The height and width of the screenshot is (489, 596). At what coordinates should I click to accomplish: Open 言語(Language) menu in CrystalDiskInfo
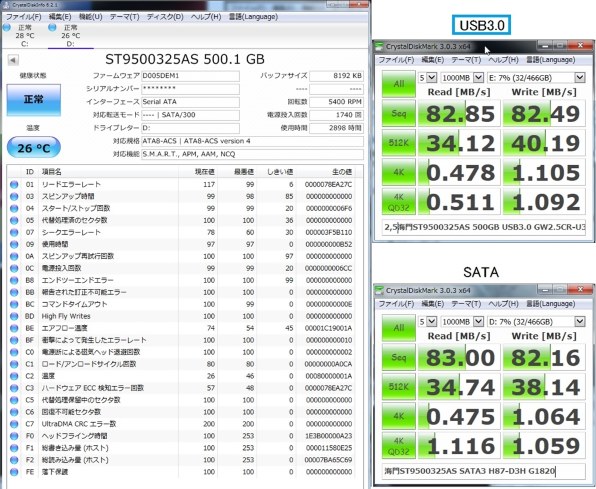coord(253,17)
